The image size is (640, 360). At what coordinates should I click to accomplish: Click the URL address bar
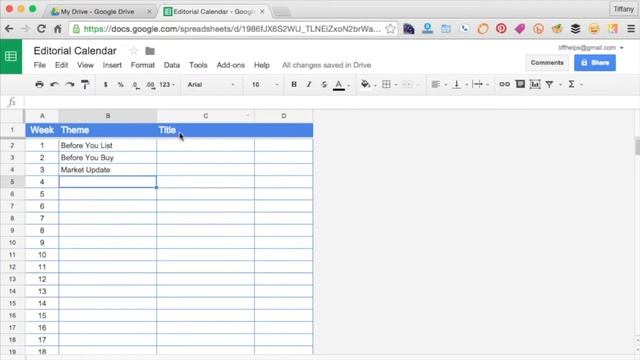click(232, 29)
